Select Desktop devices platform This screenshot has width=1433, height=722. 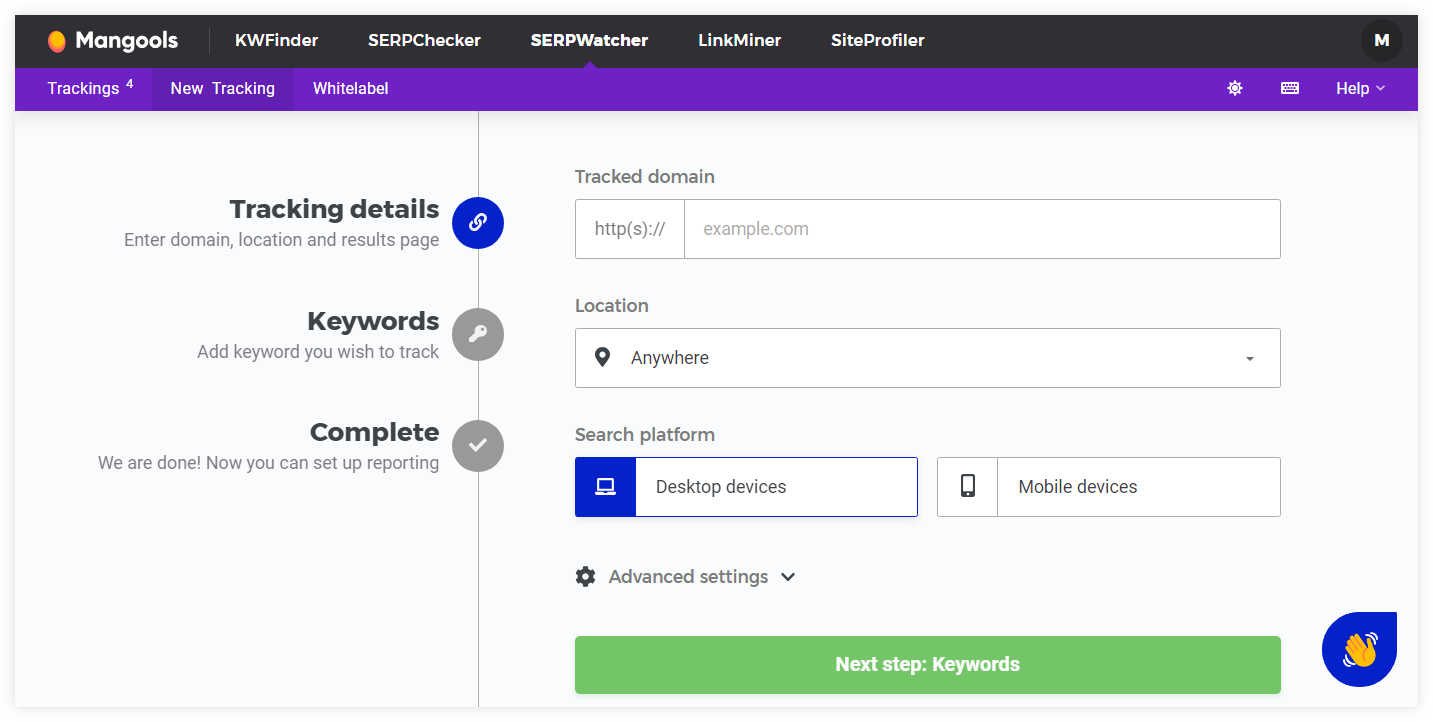click(x=746, y=487)
